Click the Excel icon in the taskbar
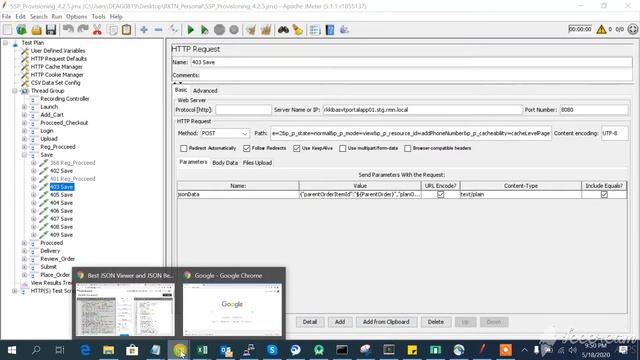 pos(202,350)
